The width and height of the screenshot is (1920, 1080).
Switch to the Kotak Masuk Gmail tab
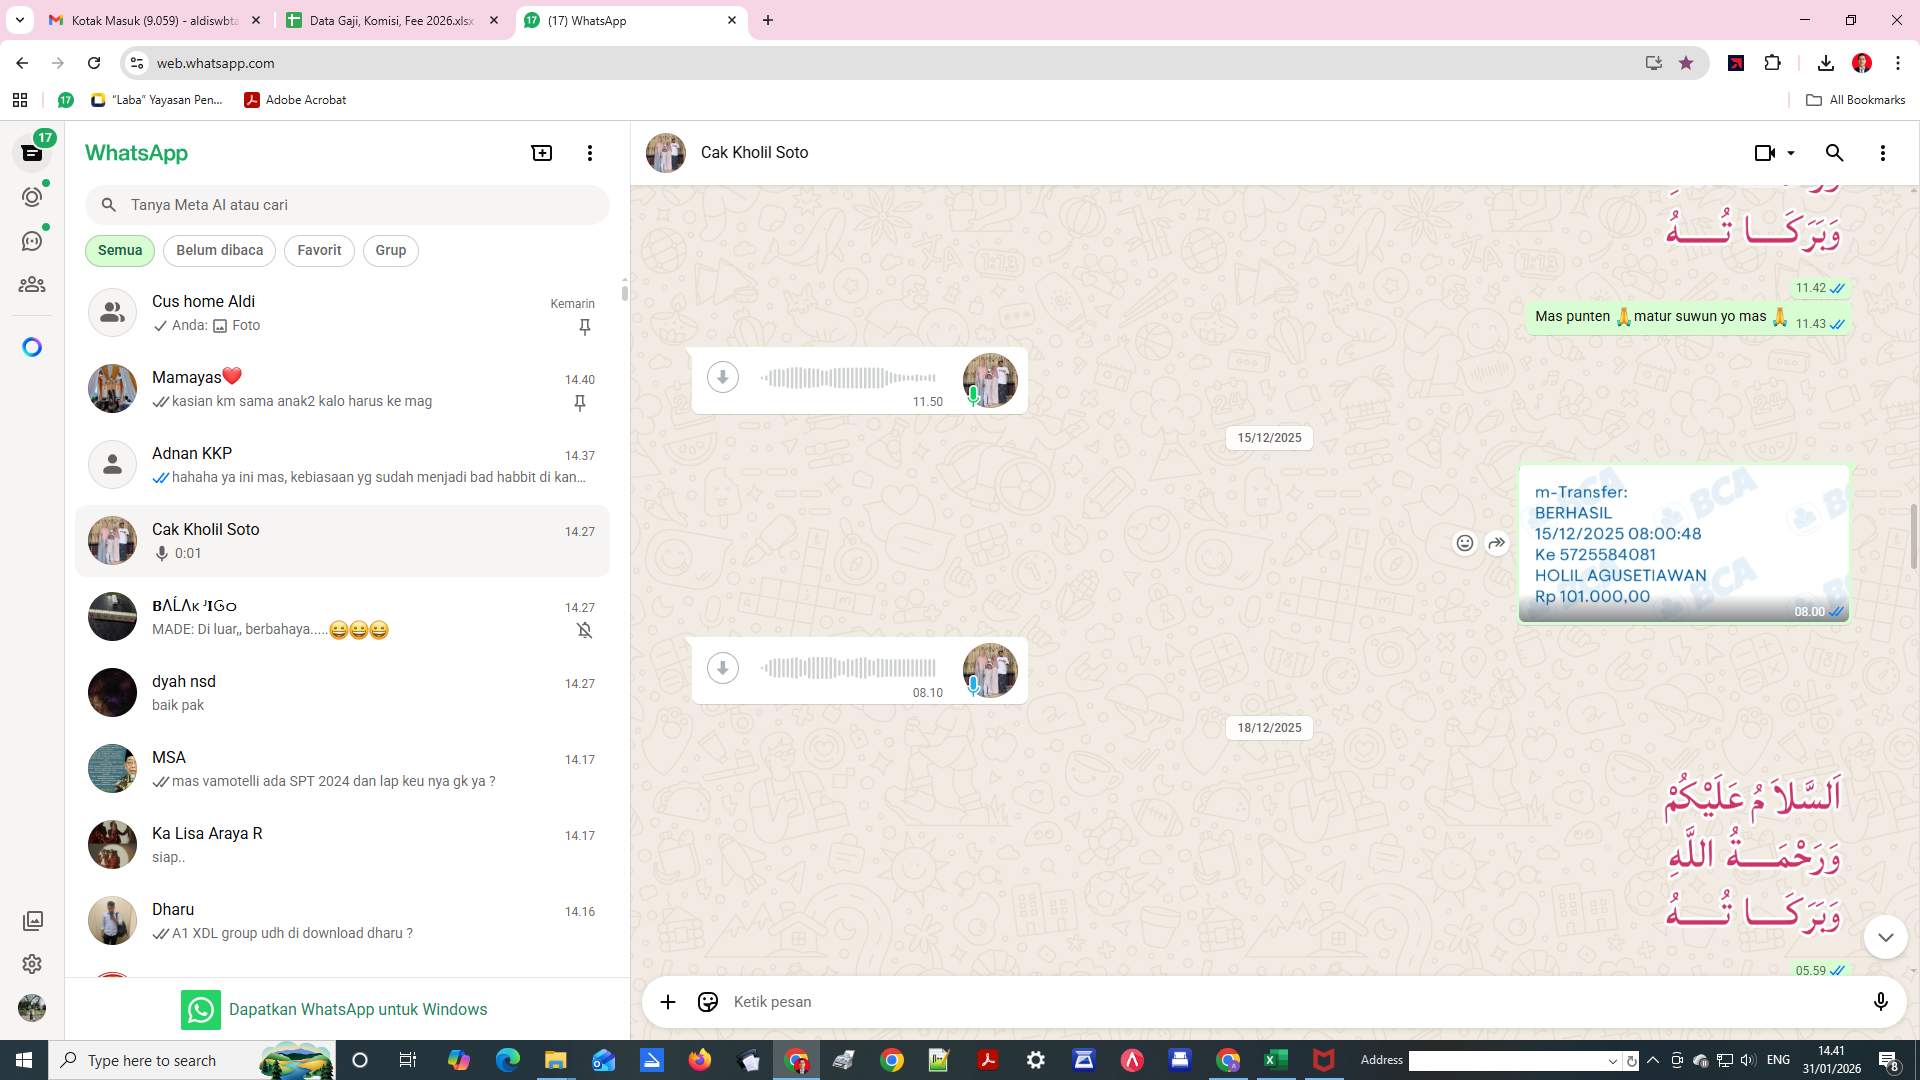150,20
